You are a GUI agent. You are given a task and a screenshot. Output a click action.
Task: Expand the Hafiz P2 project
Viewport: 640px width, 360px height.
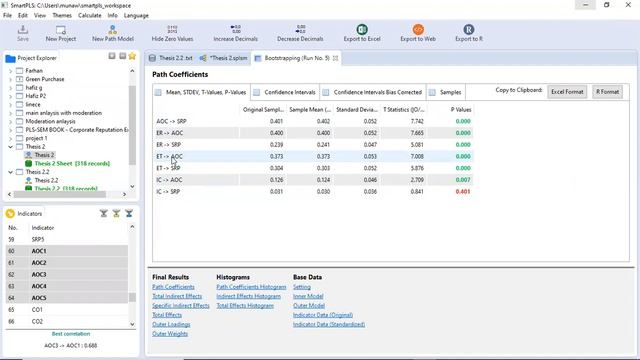[x=10, y=96]
